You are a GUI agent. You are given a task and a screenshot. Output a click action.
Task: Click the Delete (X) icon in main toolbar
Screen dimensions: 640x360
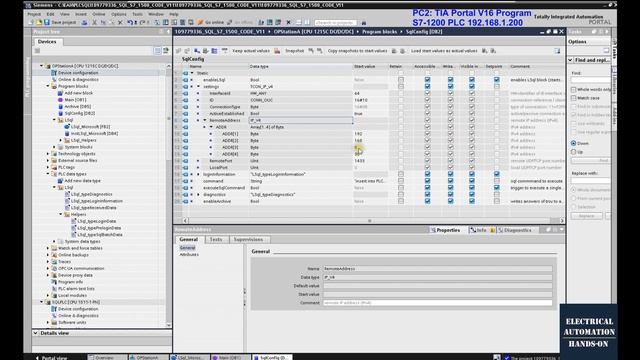pos(120,22)
